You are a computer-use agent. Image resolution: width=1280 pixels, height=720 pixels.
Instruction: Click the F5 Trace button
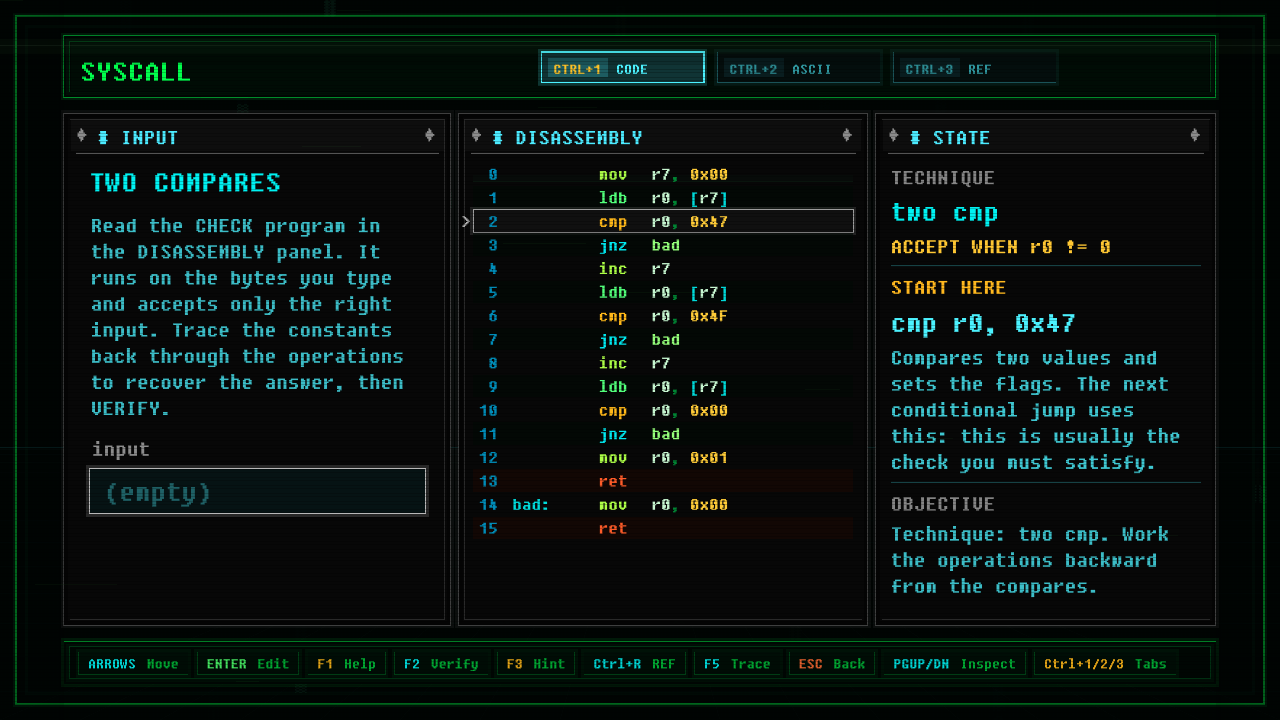tap(737, 663)
